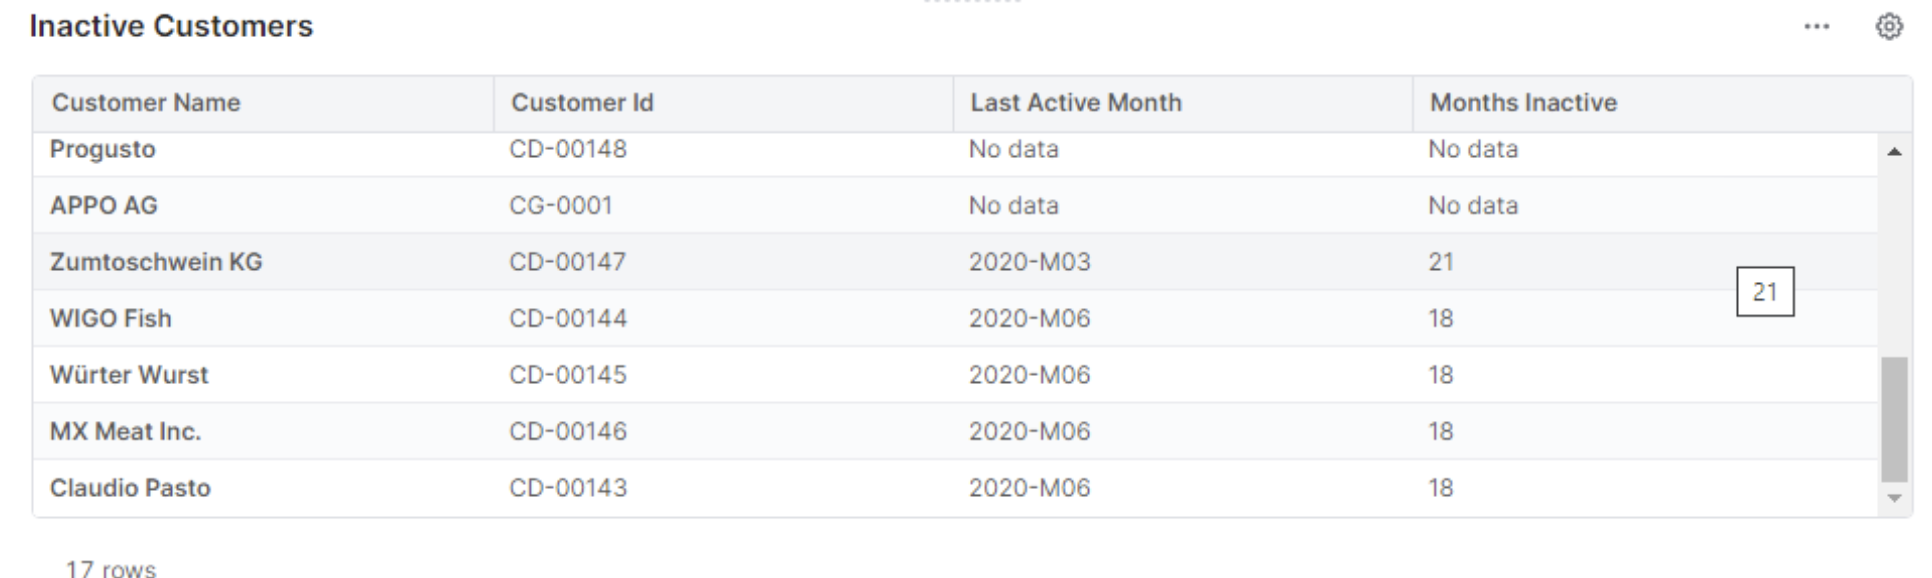
Task: Sort by Customer Name column header
Action: (146, 103)
